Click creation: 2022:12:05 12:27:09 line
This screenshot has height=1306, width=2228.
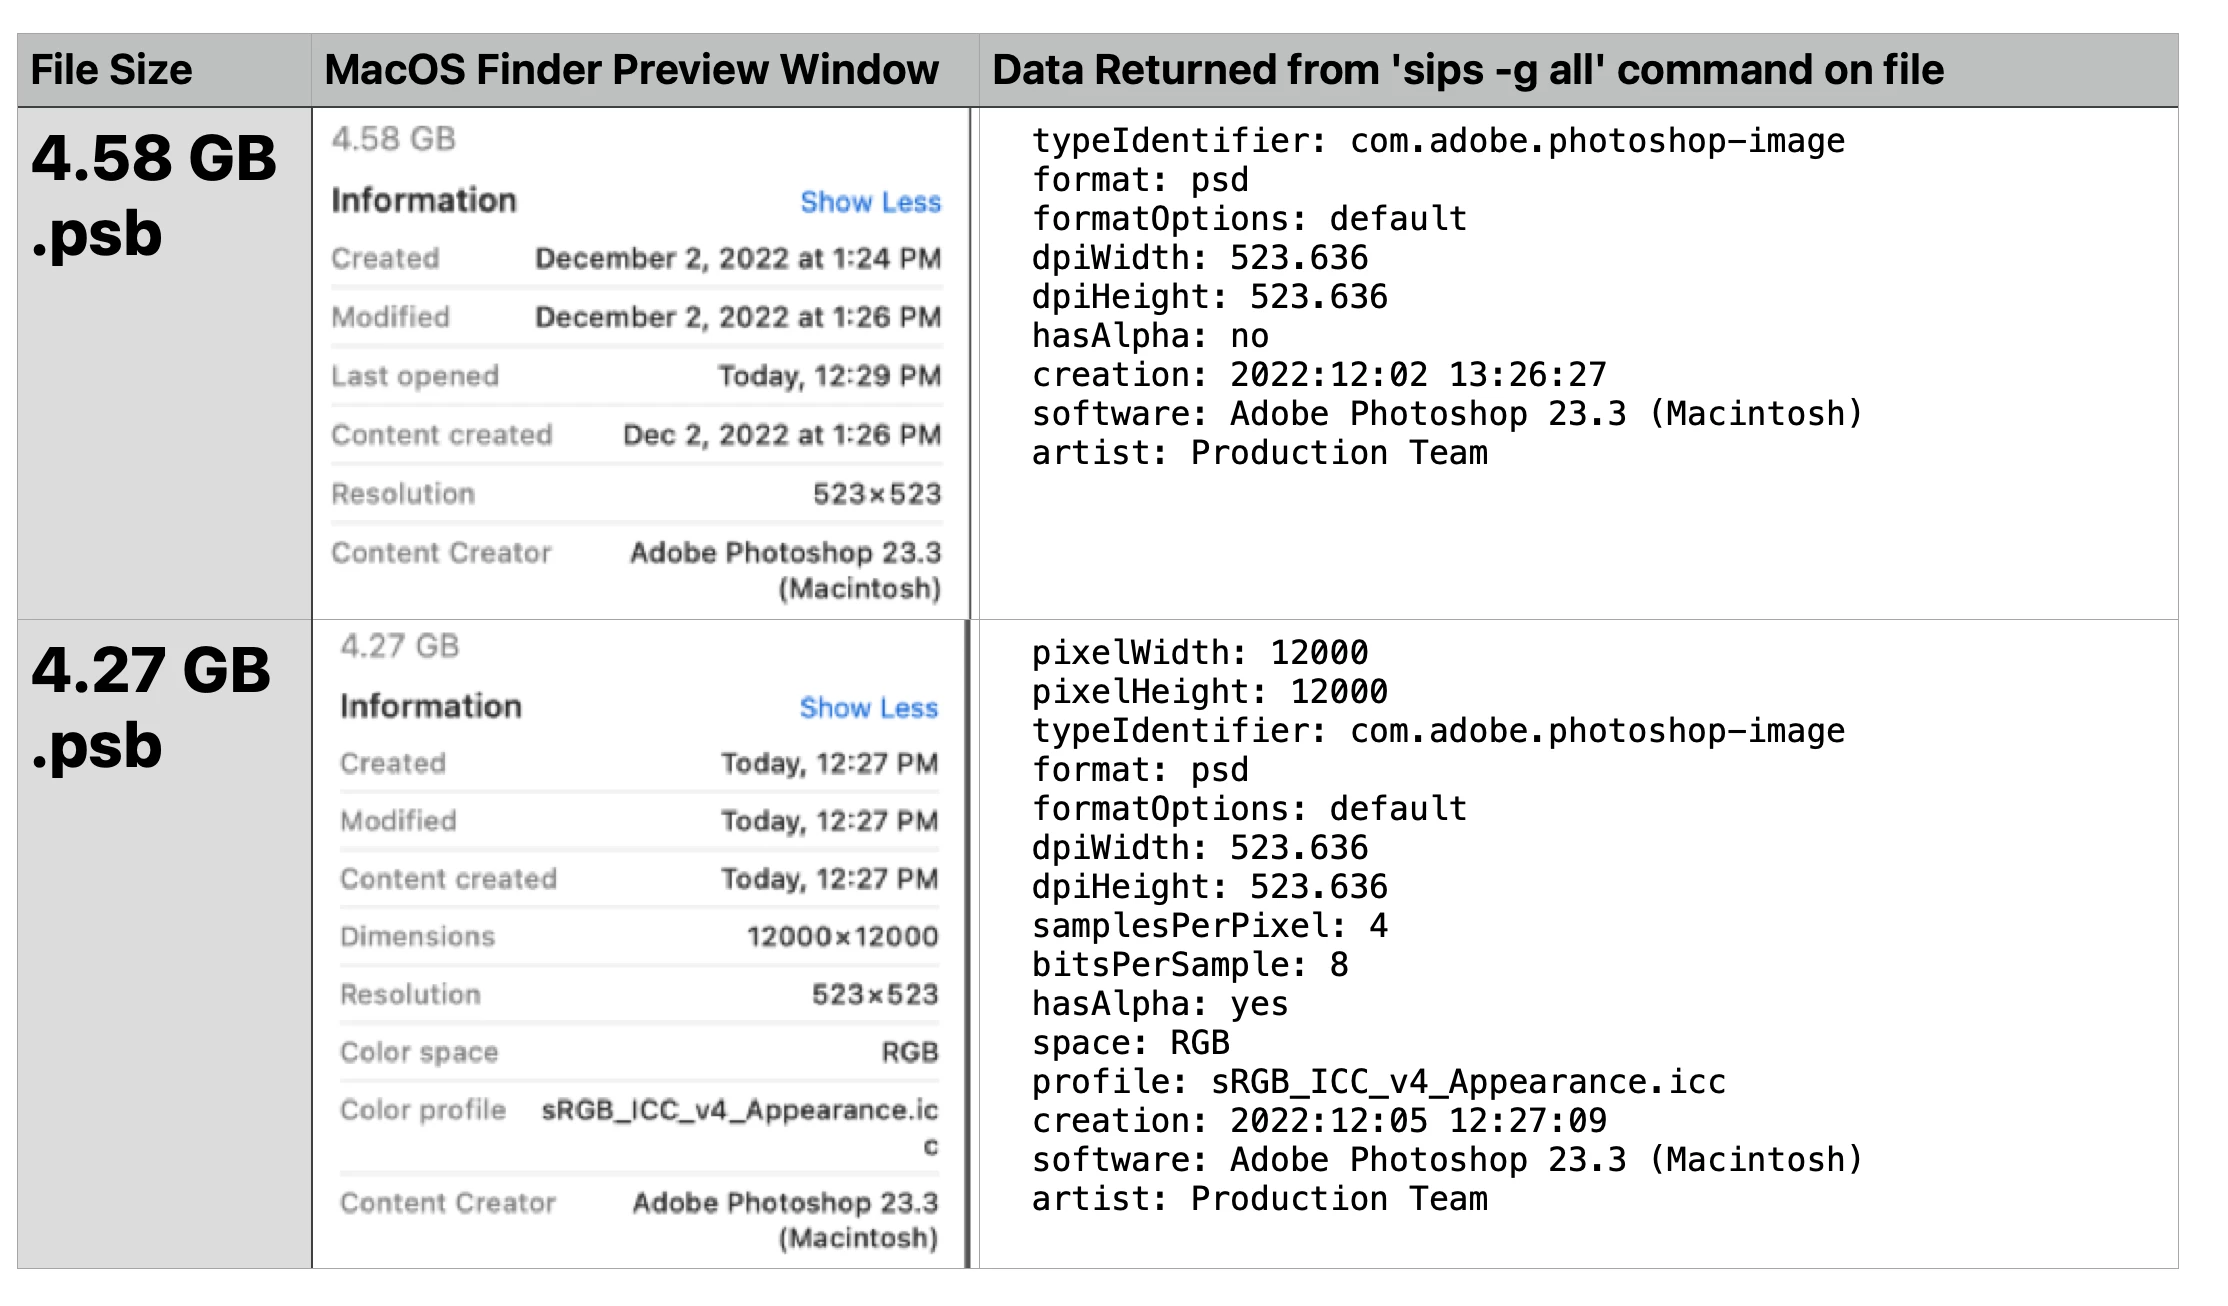[x=1318, y=1121]
